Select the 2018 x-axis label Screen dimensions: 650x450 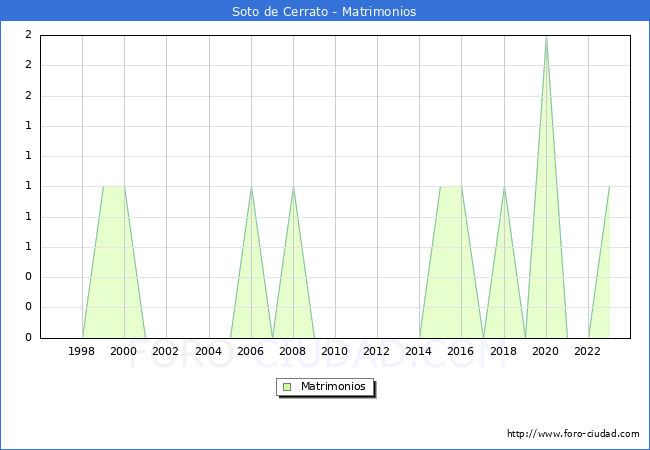coord(504,351)
